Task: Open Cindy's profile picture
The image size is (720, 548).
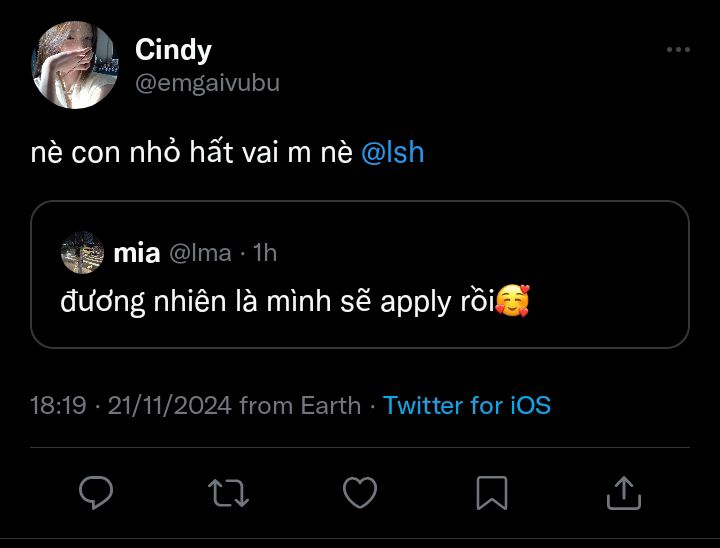Action: [x=75, y=65]
